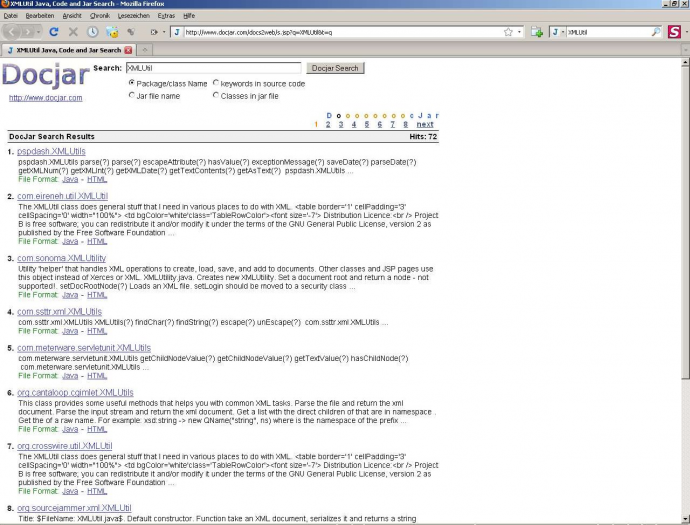Open HTML format link for com.ssttr.xml.XMLUtils
The width and height of the screenshot is (690, 525).
pyautogui.click(x=97, y=331)
